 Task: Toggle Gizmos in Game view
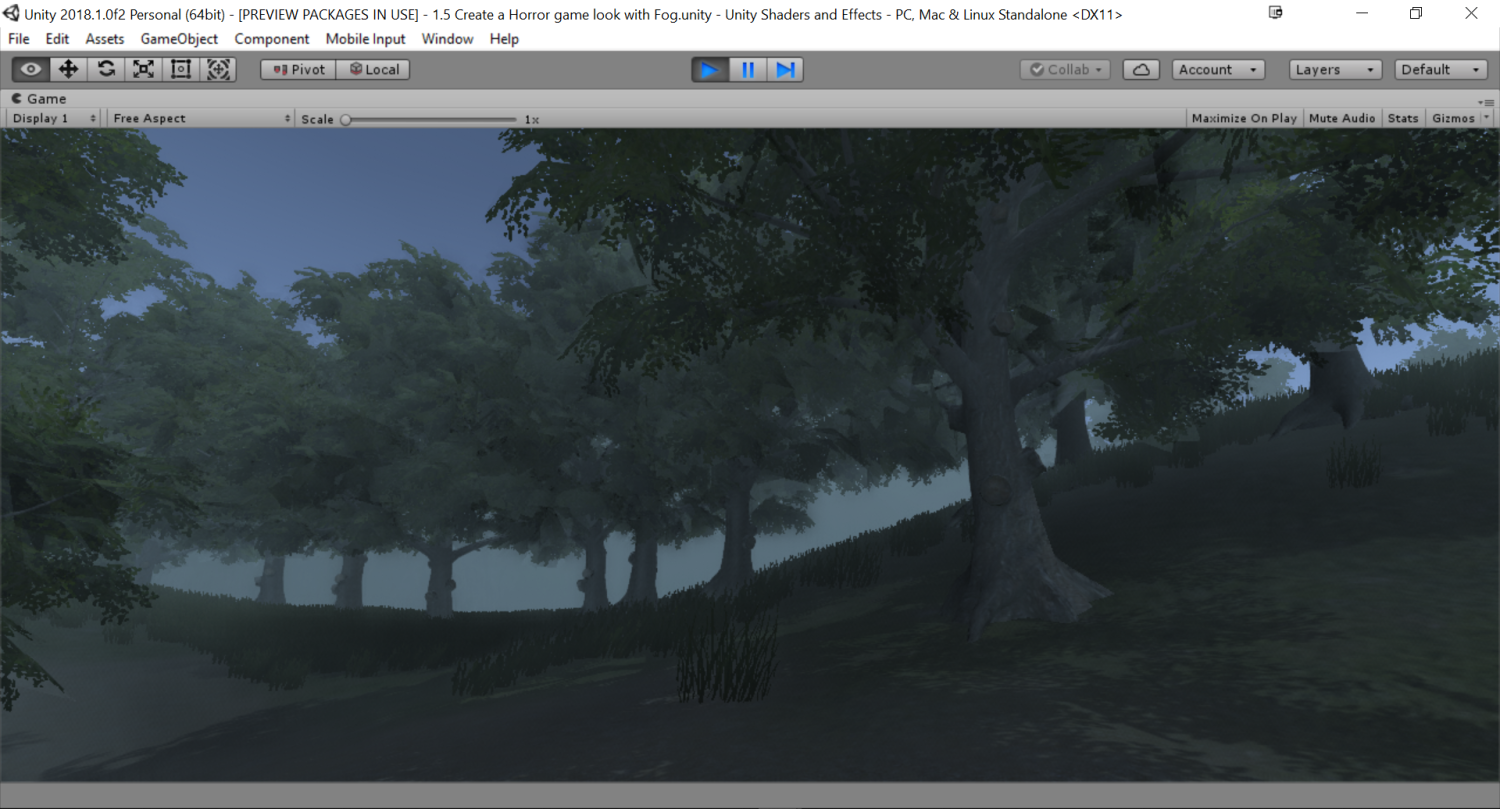tap(1453, 118)
